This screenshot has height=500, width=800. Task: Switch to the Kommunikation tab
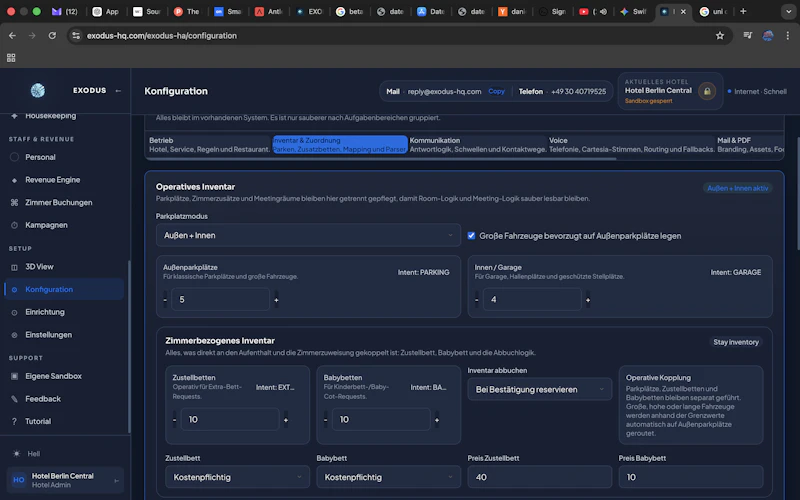[478, 144]
